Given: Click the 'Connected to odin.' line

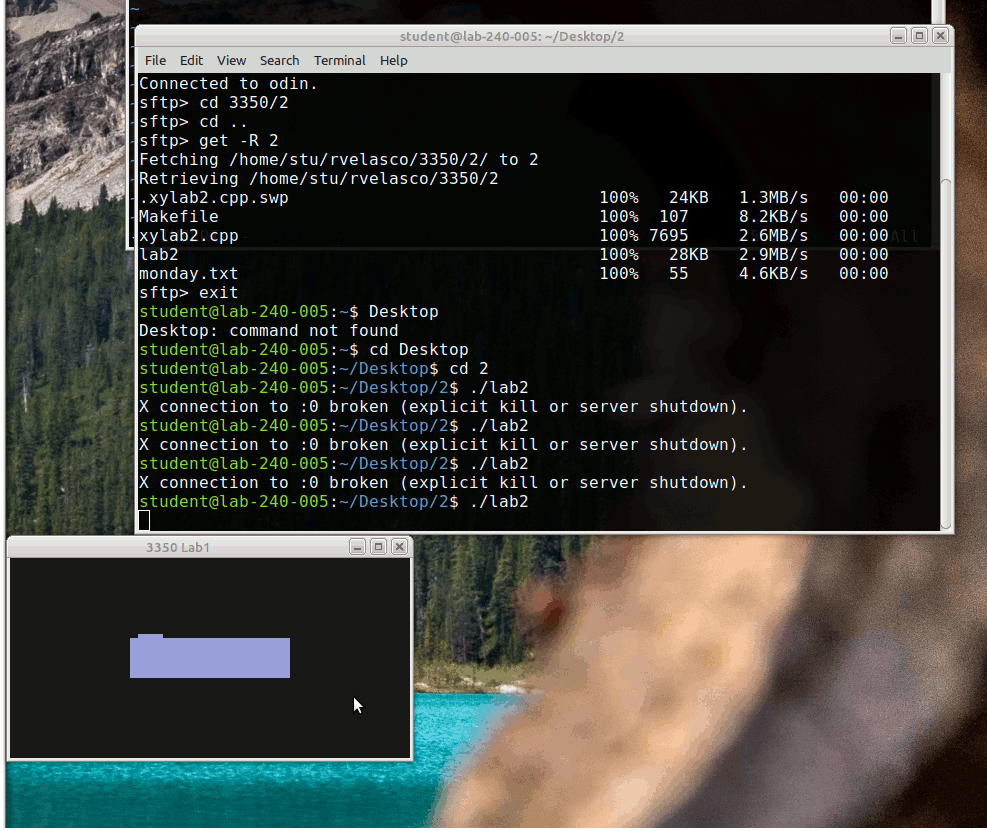Looking at the screenshot, I should click(228, 84).
